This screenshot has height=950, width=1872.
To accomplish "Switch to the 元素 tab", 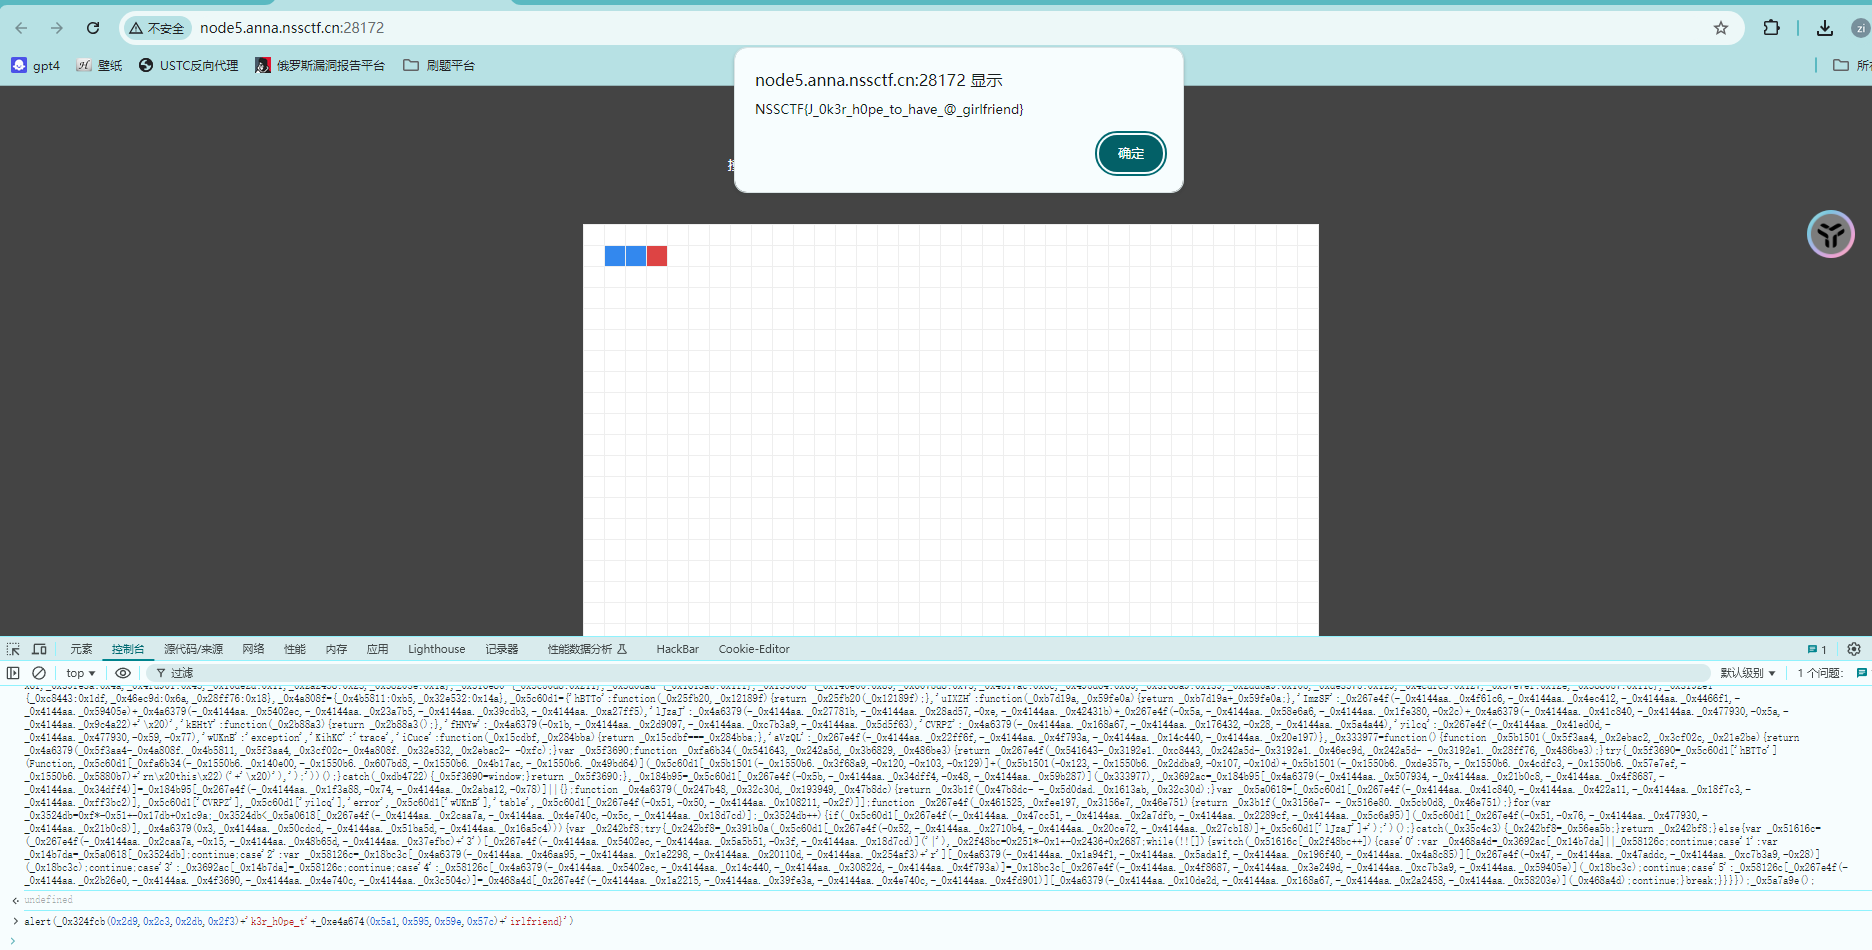I will click(81, 649).
